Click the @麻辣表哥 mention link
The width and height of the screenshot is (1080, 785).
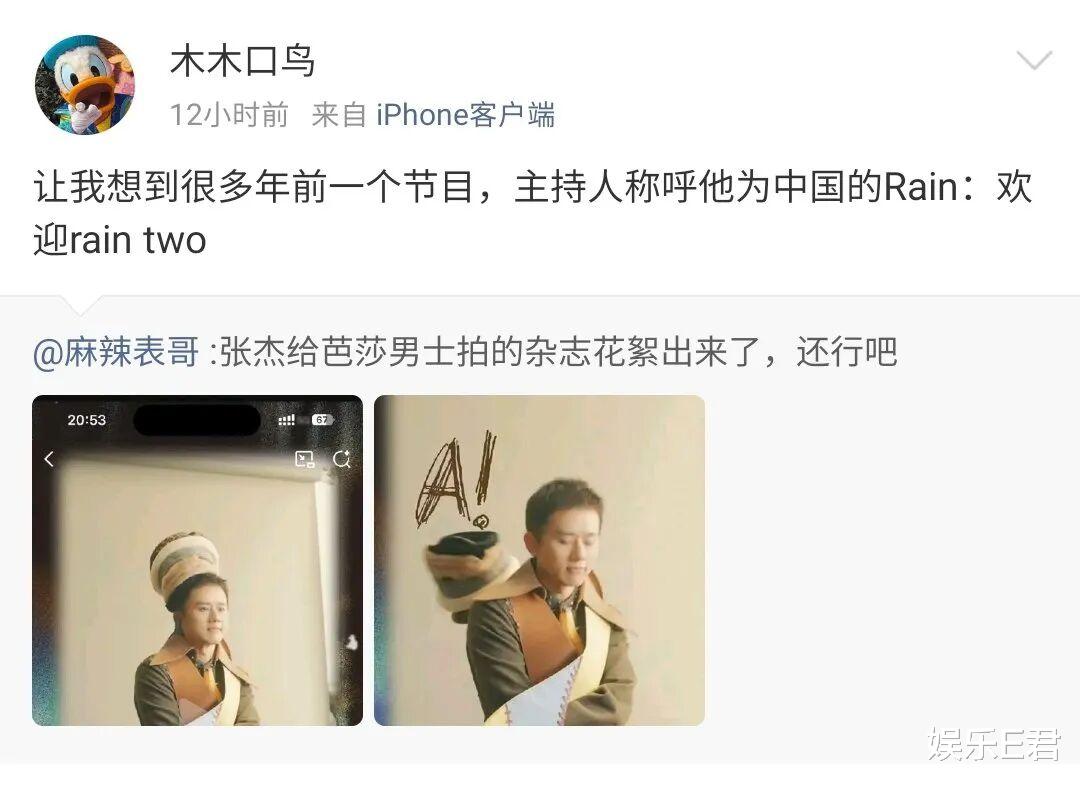coord(116,353)
